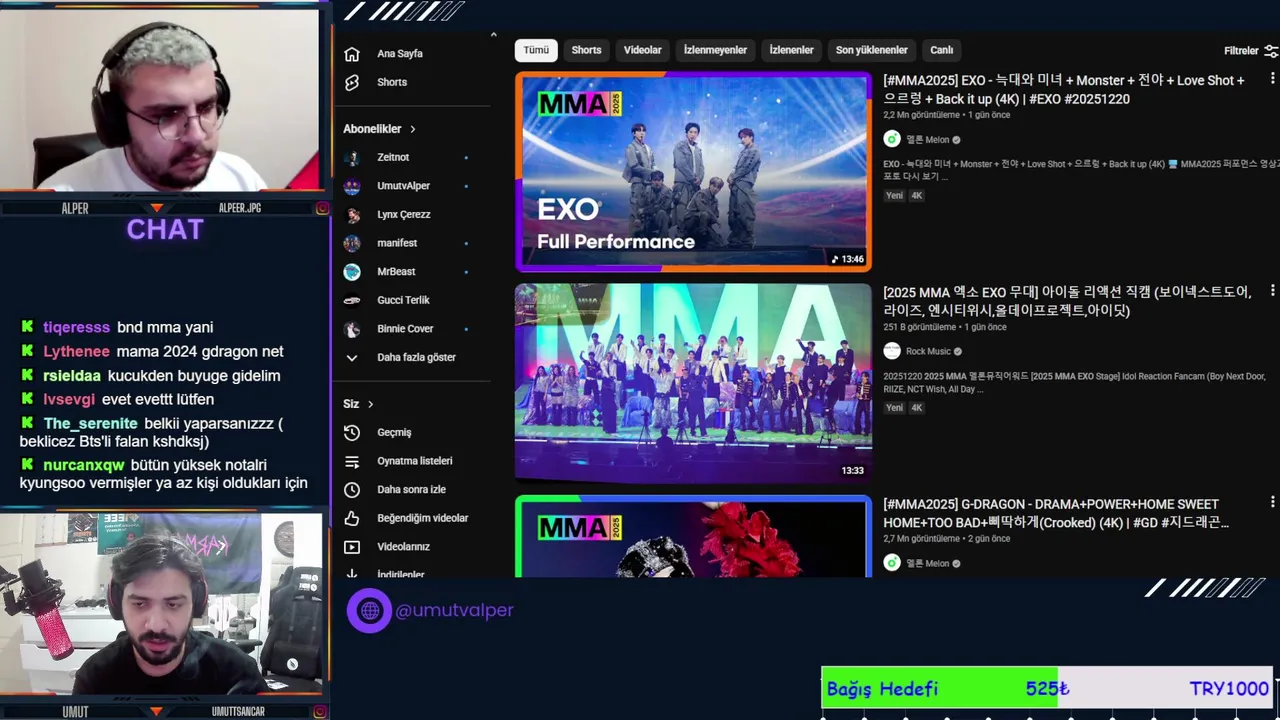The image size is (1280, 720).
Task: Click the Filtreler button label
Action: pos(1241,51)
